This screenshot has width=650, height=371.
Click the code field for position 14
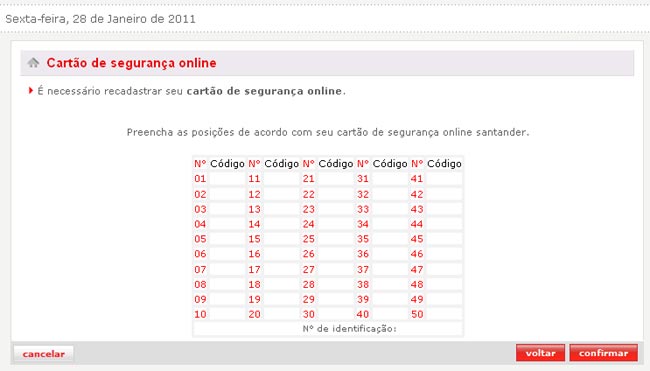coord(281,224)
